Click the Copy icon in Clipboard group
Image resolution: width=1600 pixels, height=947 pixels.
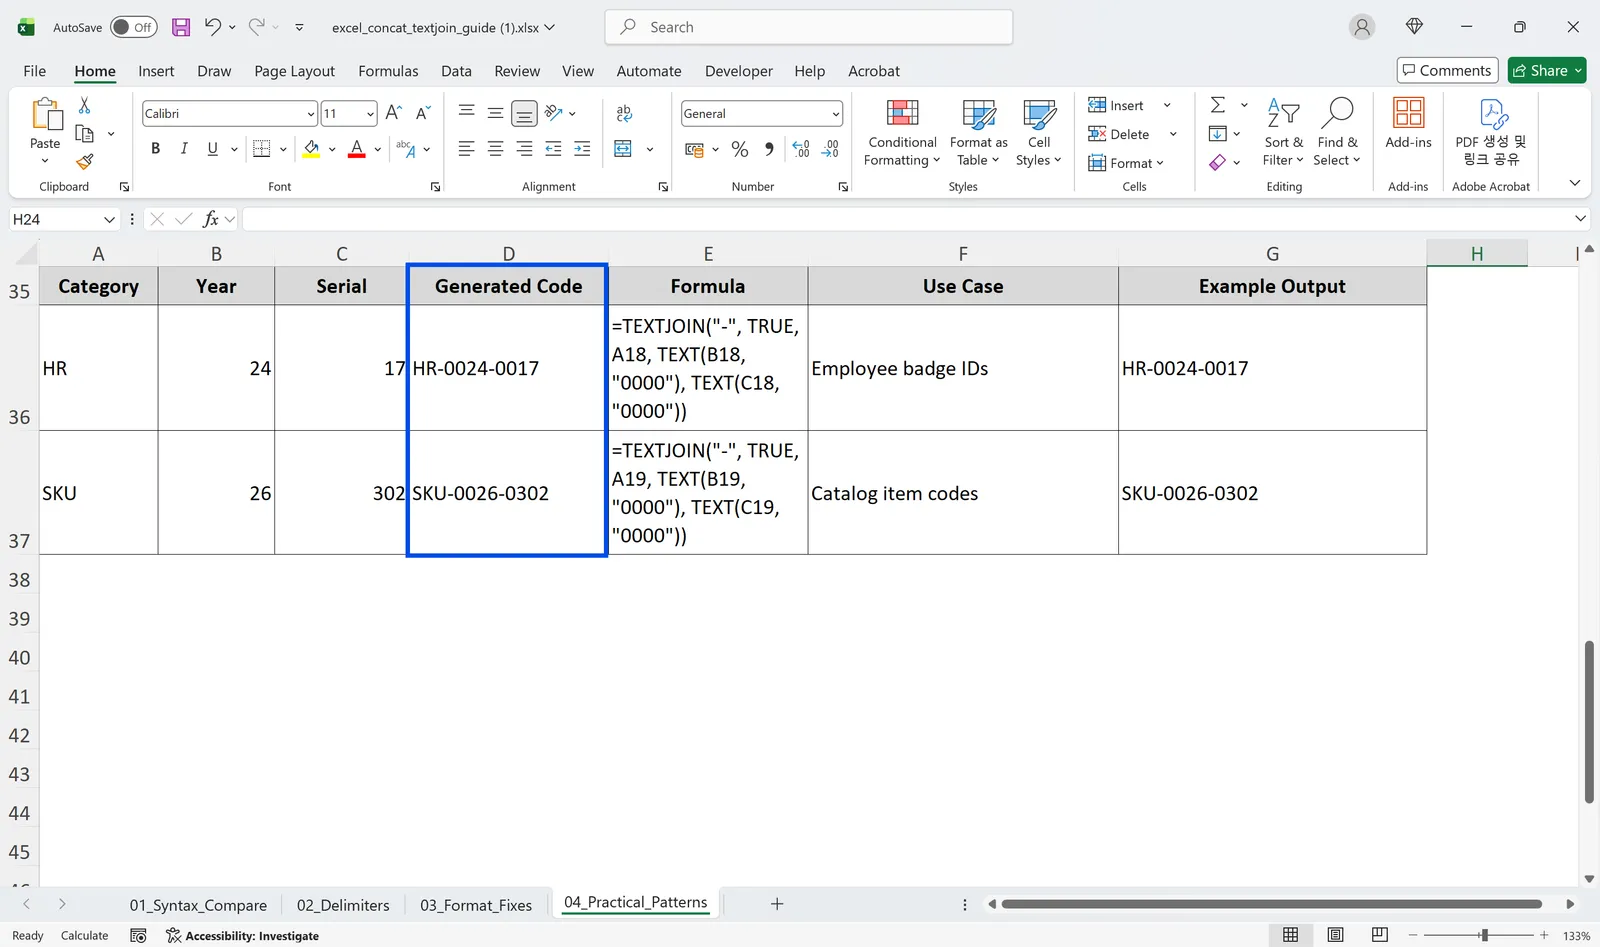point(85,133)
